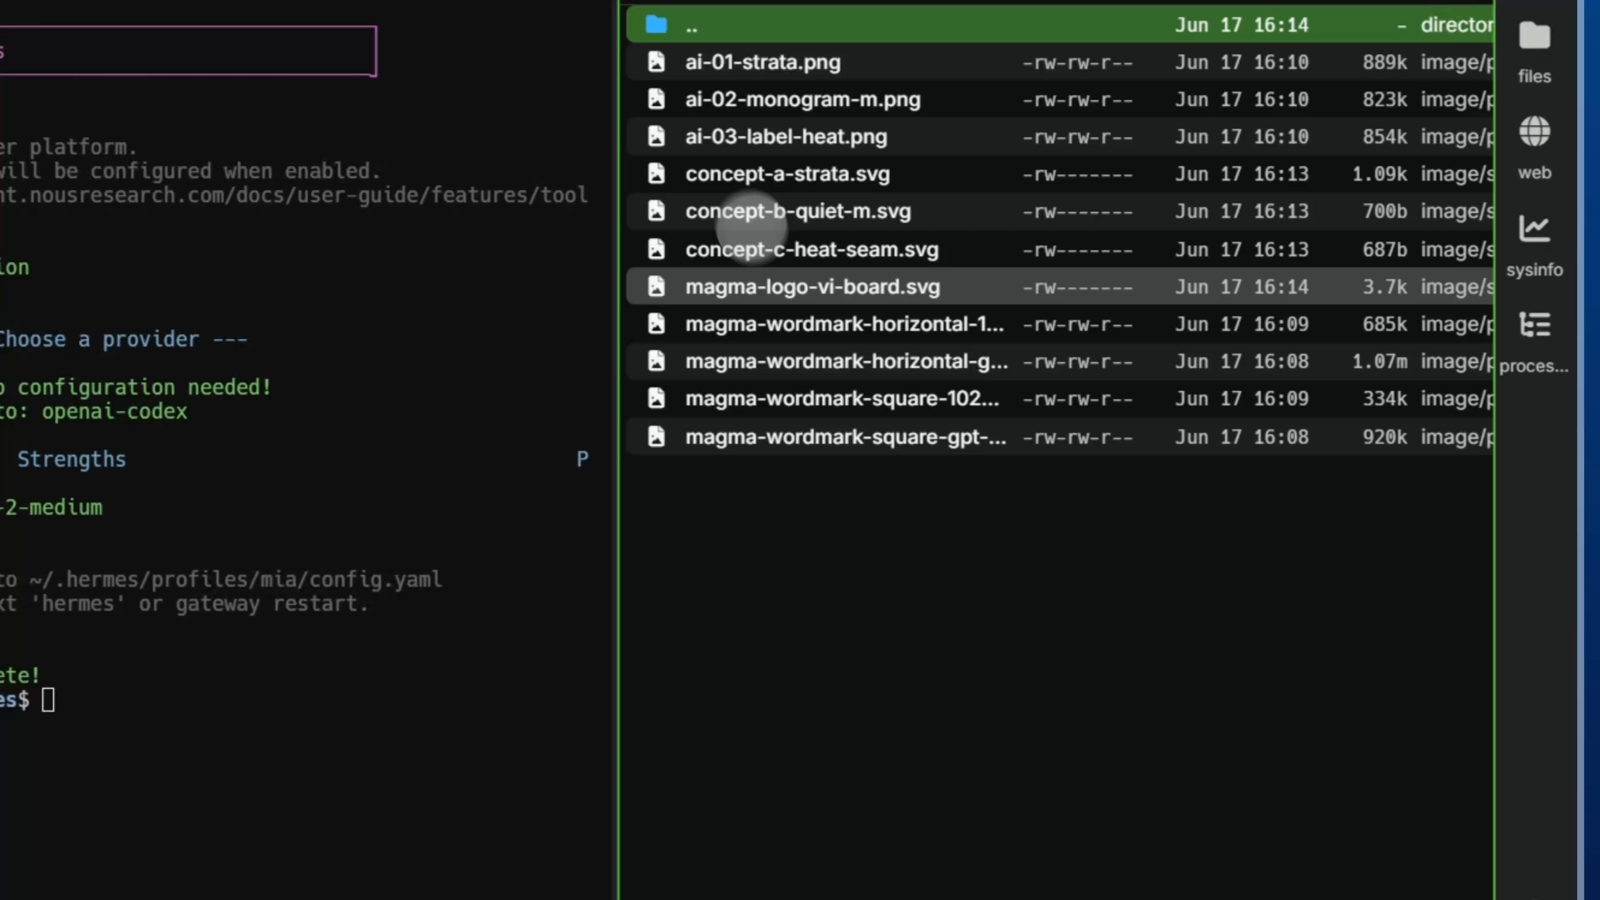Open the web sidebar widget
The width and height of the screenshot is (1600, 900).
(x=1534, y=148)
